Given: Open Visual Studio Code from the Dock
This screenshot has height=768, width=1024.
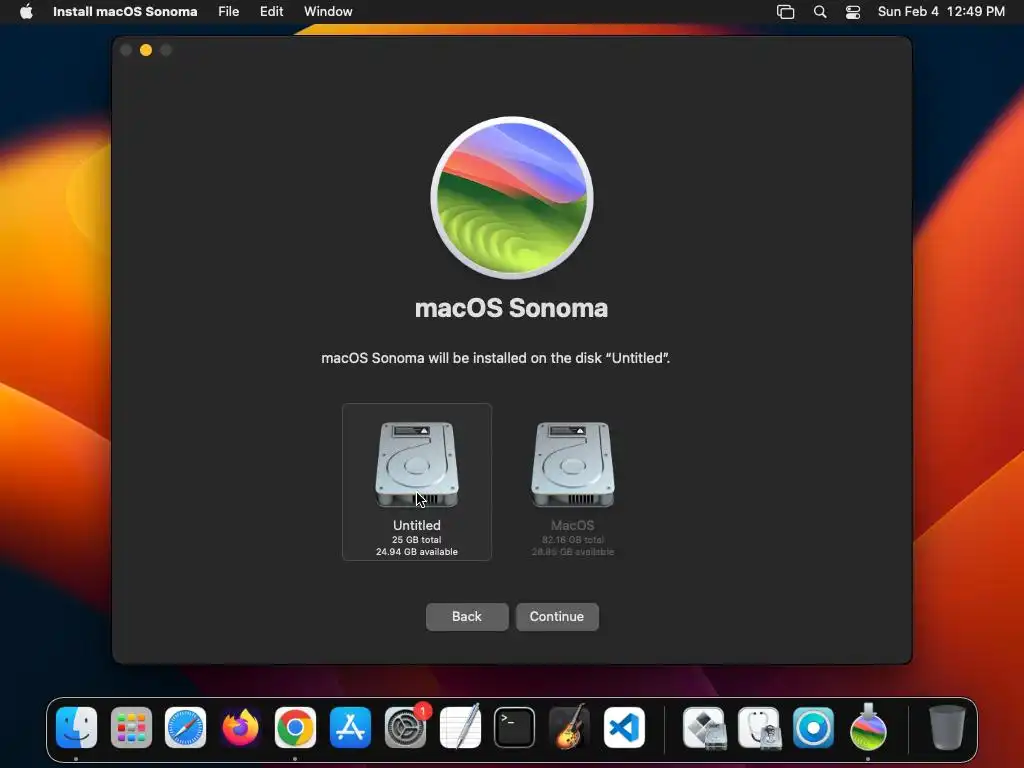Looking at the screenshot, I should 624,728.
